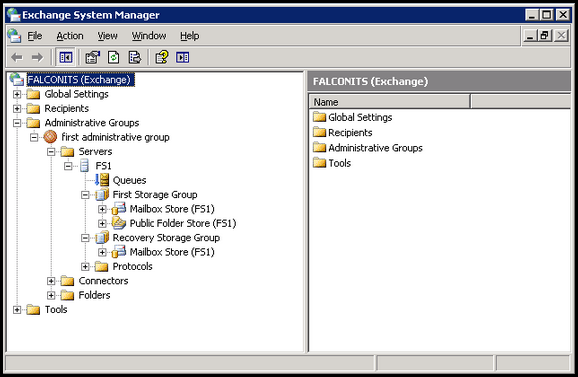This screenshot has width=578, height=377.
Task: Click the FALCONITS organization icon in tree
Action: click(x=17, y=80)
